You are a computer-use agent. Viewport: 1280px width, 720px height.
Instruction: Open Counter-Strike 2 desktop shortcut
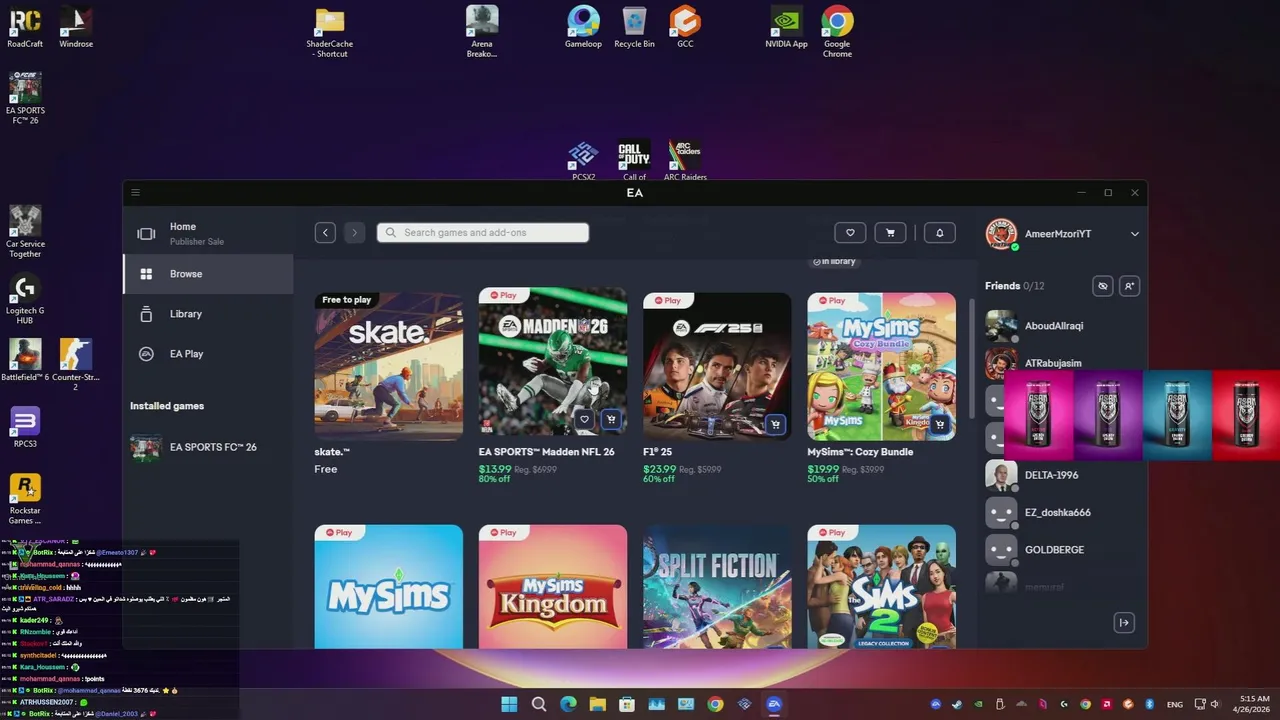point(76,365)
